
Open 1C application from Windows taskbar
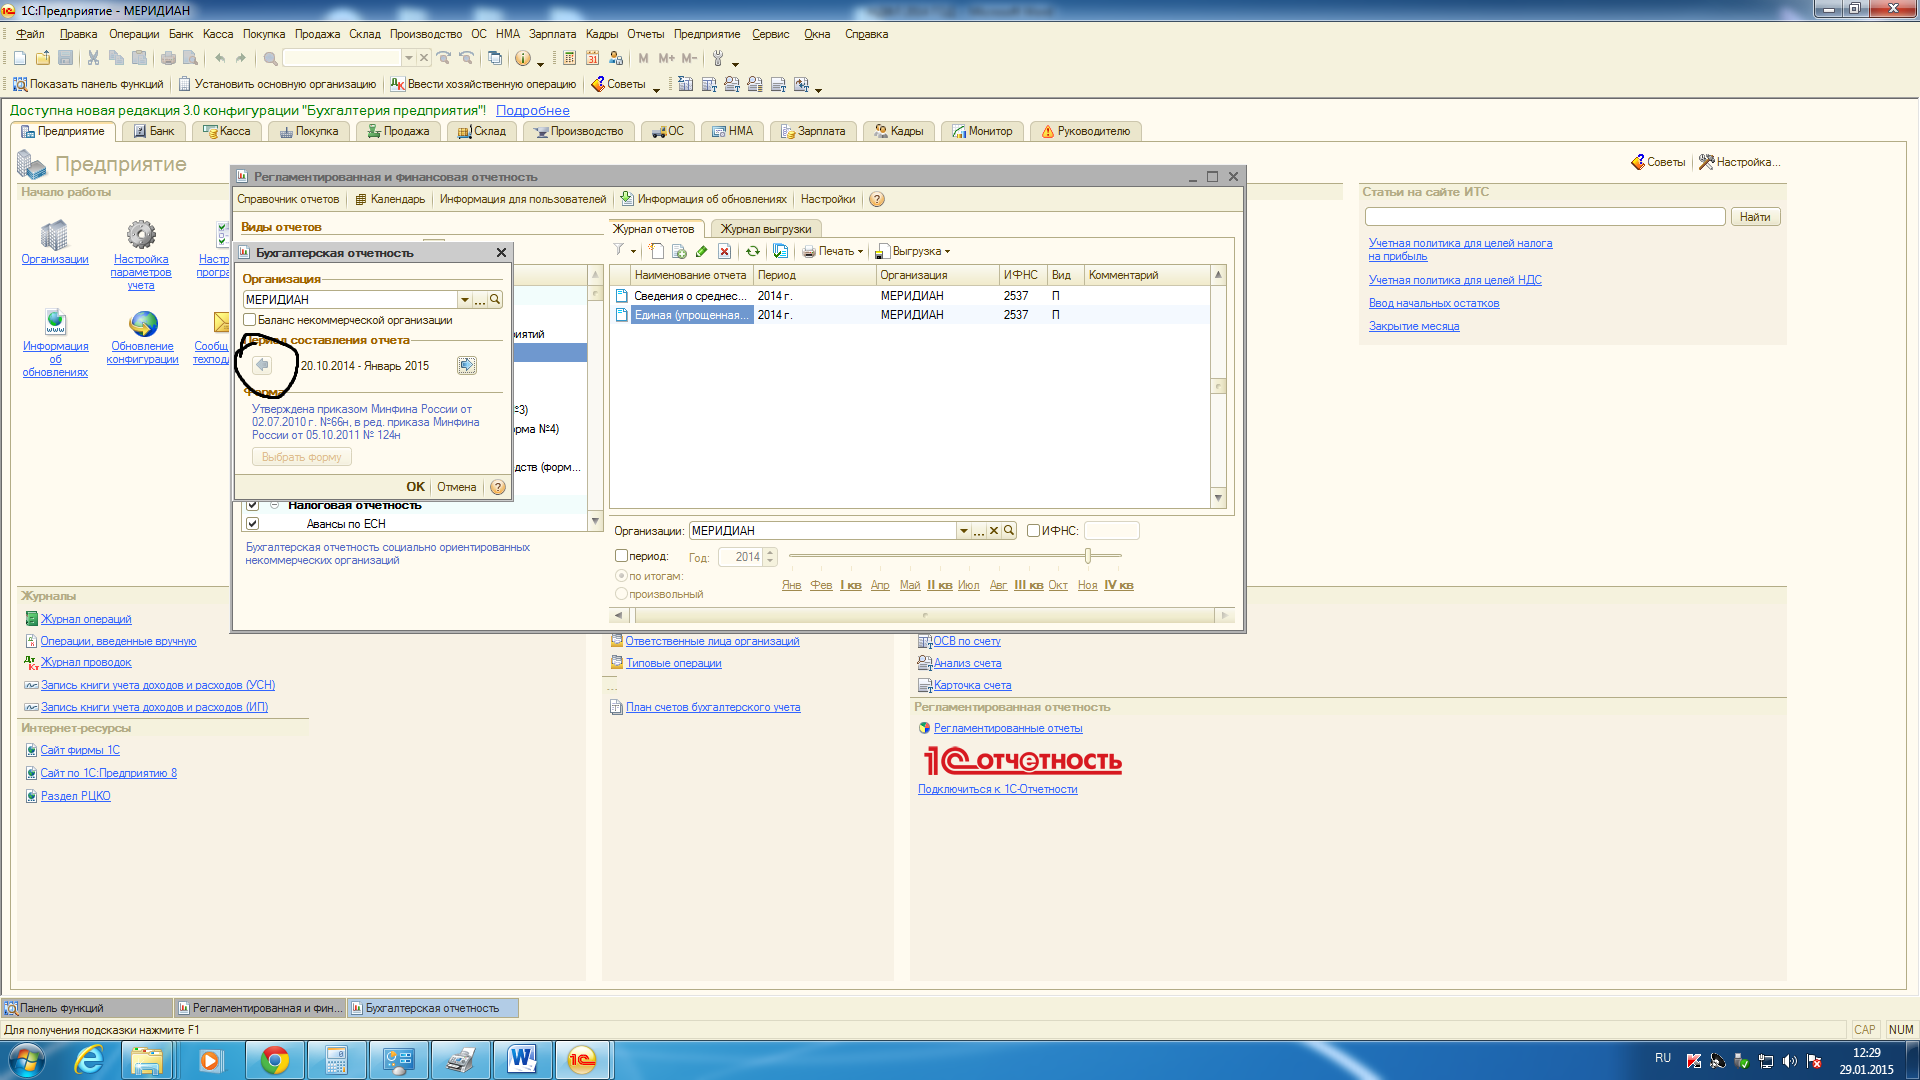[x=582, y=1060]
